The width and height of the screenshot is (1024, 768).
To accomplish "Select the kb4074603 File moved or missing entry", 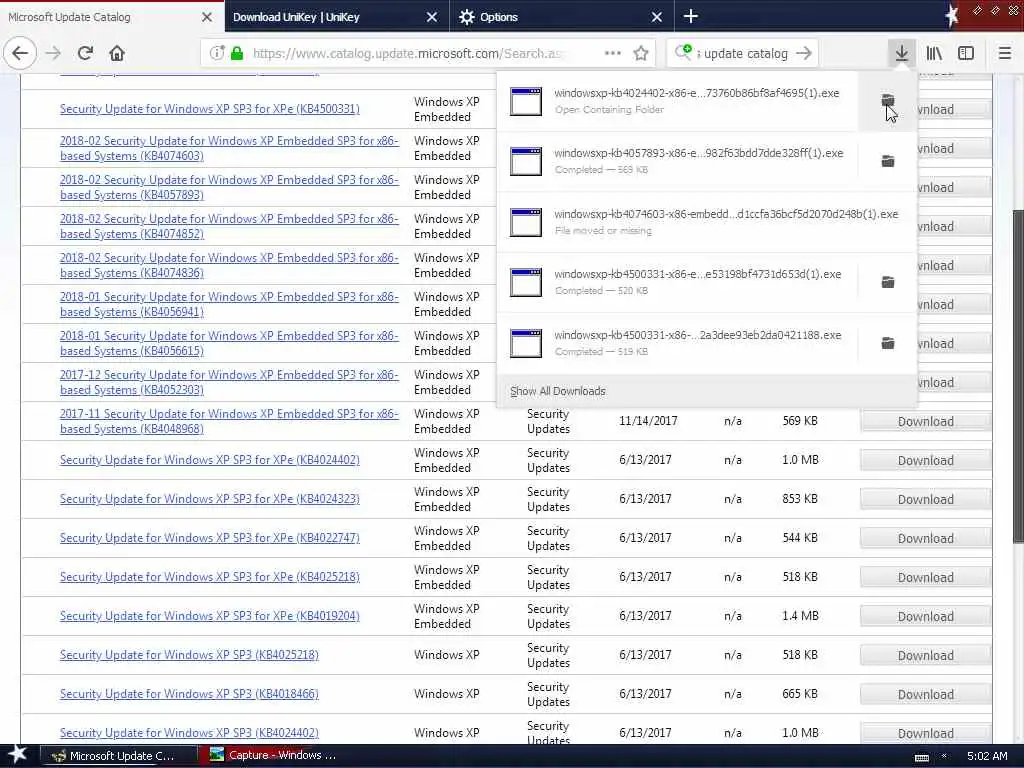I will pos(707,222).
